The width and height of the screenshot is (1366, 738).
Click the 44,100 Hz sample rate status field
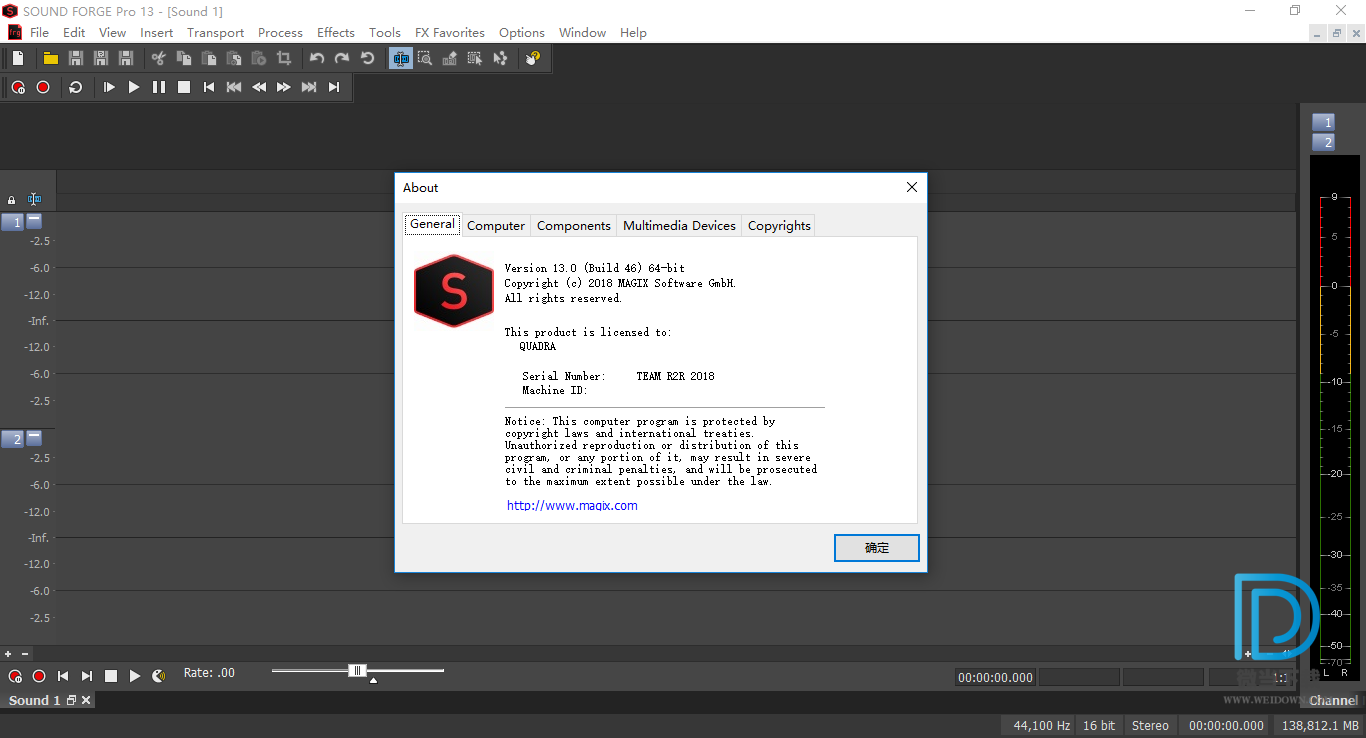(1041, 726)
